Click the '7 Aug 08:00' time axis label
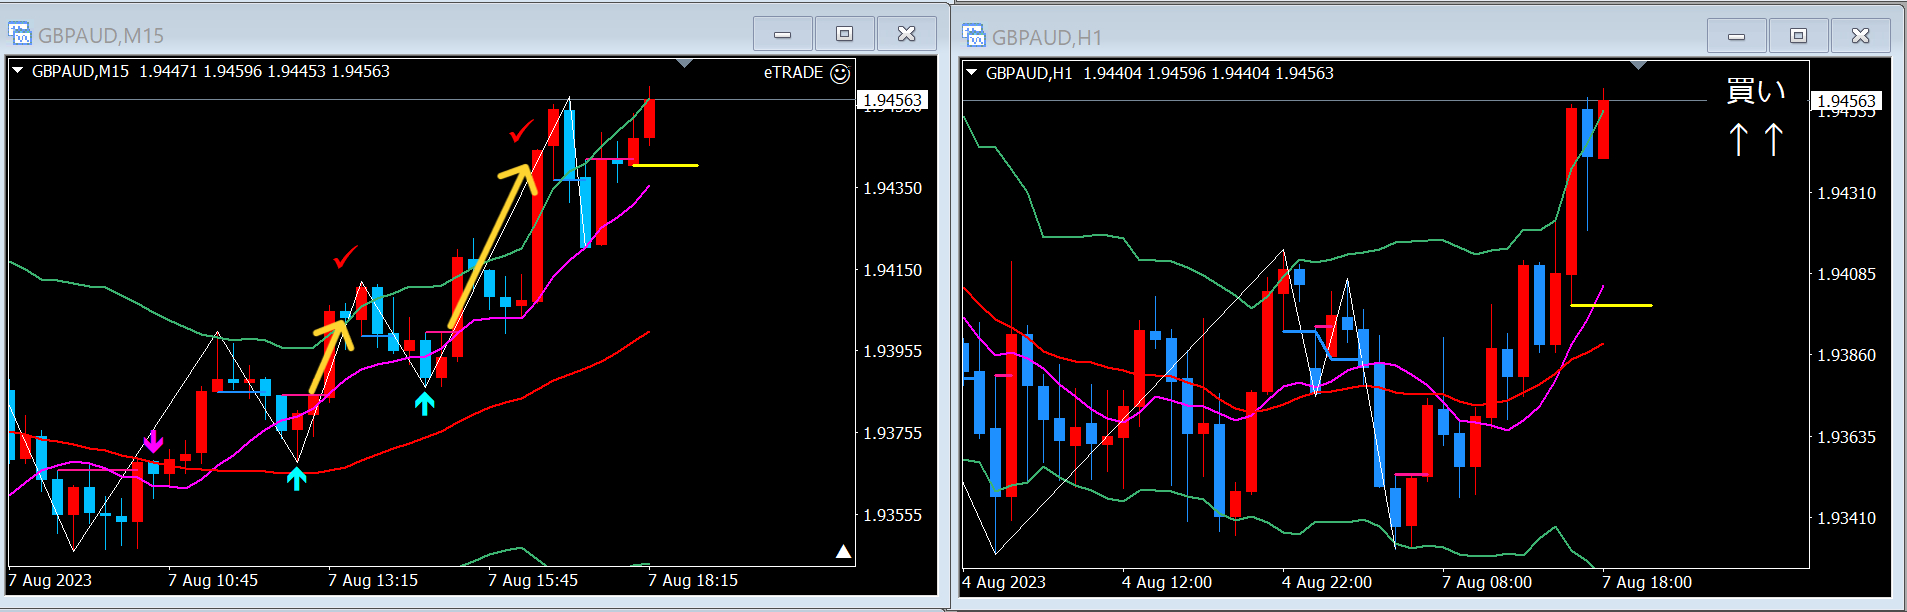 coord(1487,582)
